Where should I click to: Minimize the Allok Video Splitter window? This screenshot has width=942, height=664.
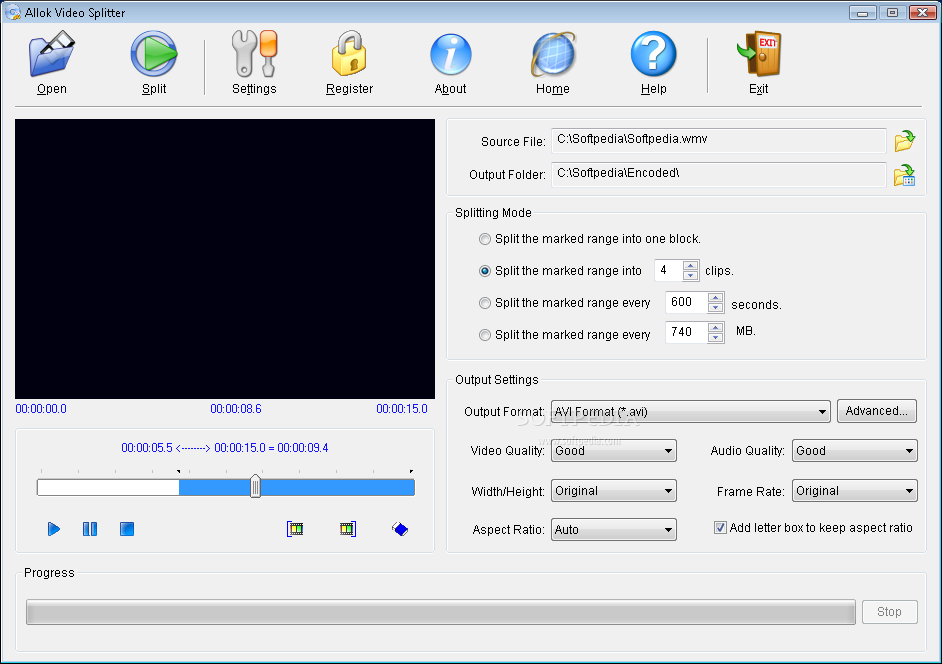[863, 13]
